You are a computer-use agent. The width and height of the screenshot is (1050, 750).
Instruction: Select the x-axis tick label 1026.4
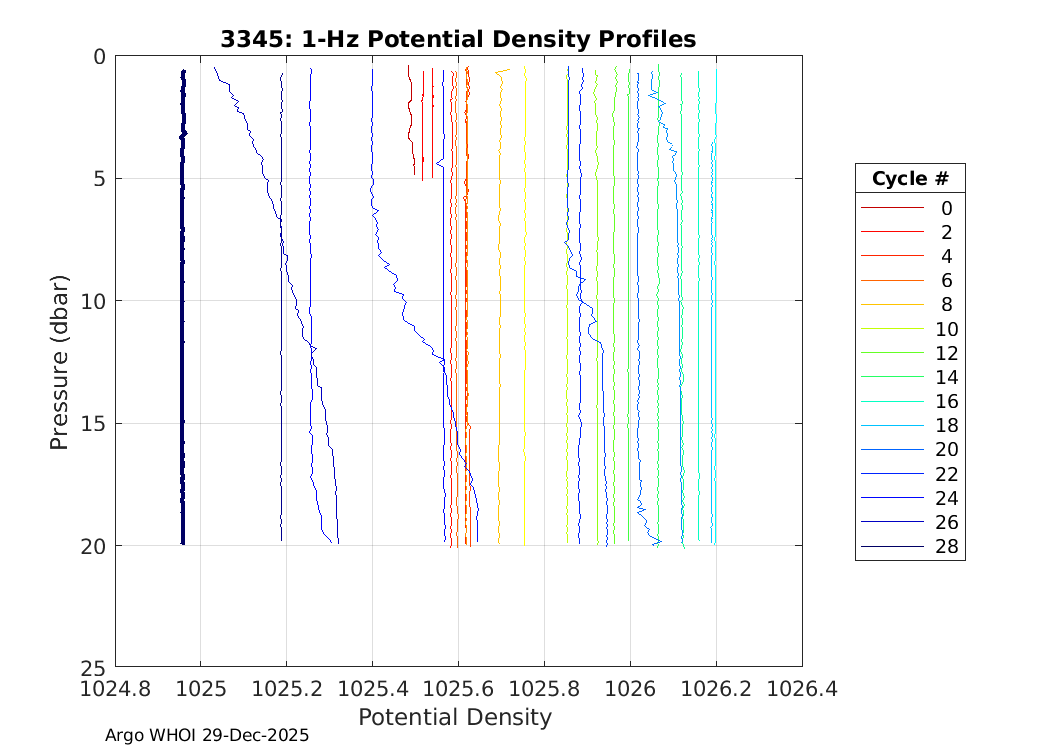(x=801, y=689)
